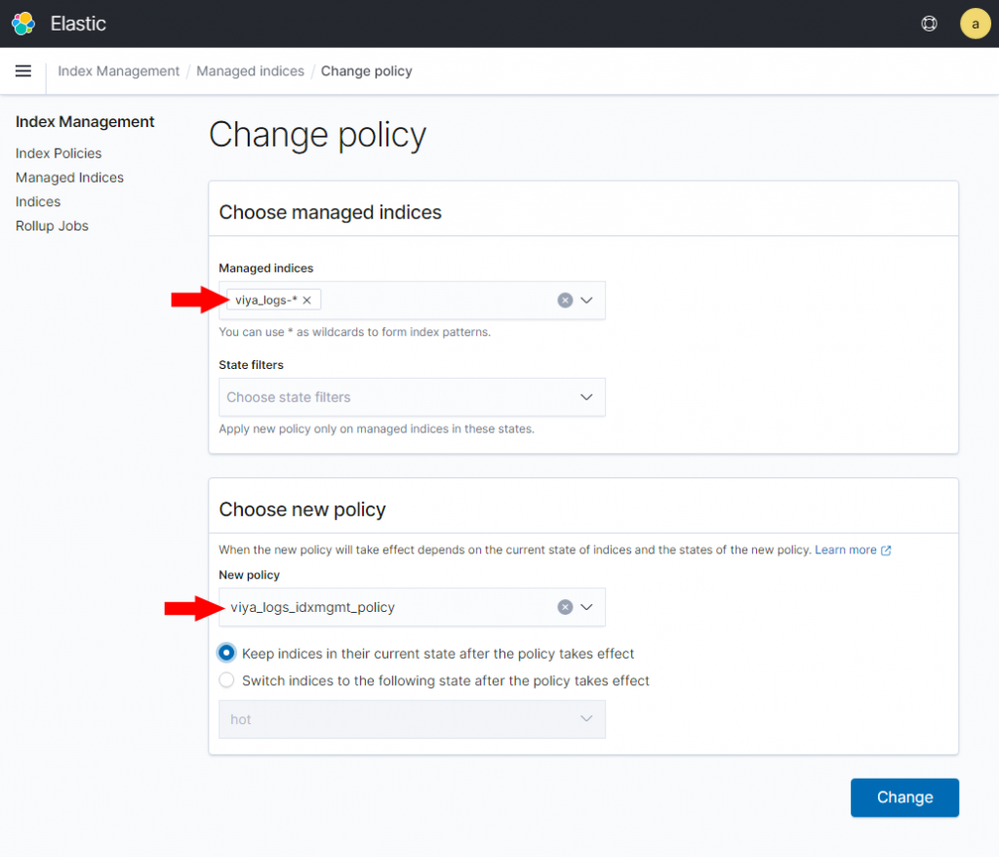999x857 pixels.
Task: Select Keep indices in their current state
Action: coord(226,653)
